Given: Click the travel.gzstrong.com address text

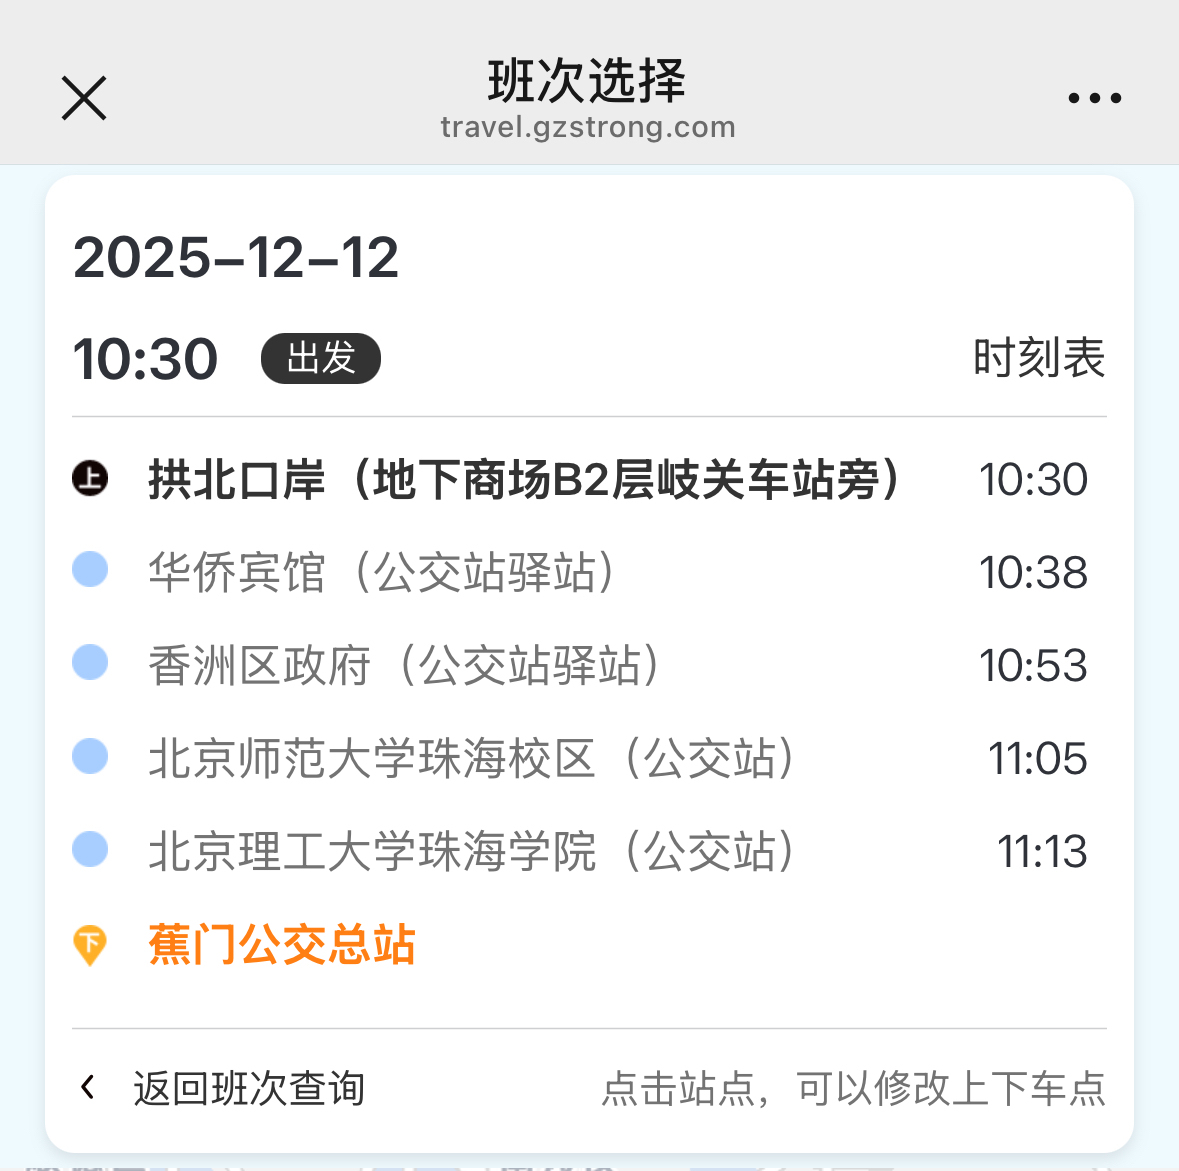Looking at the screenshot, I should (x=588, y=127).
